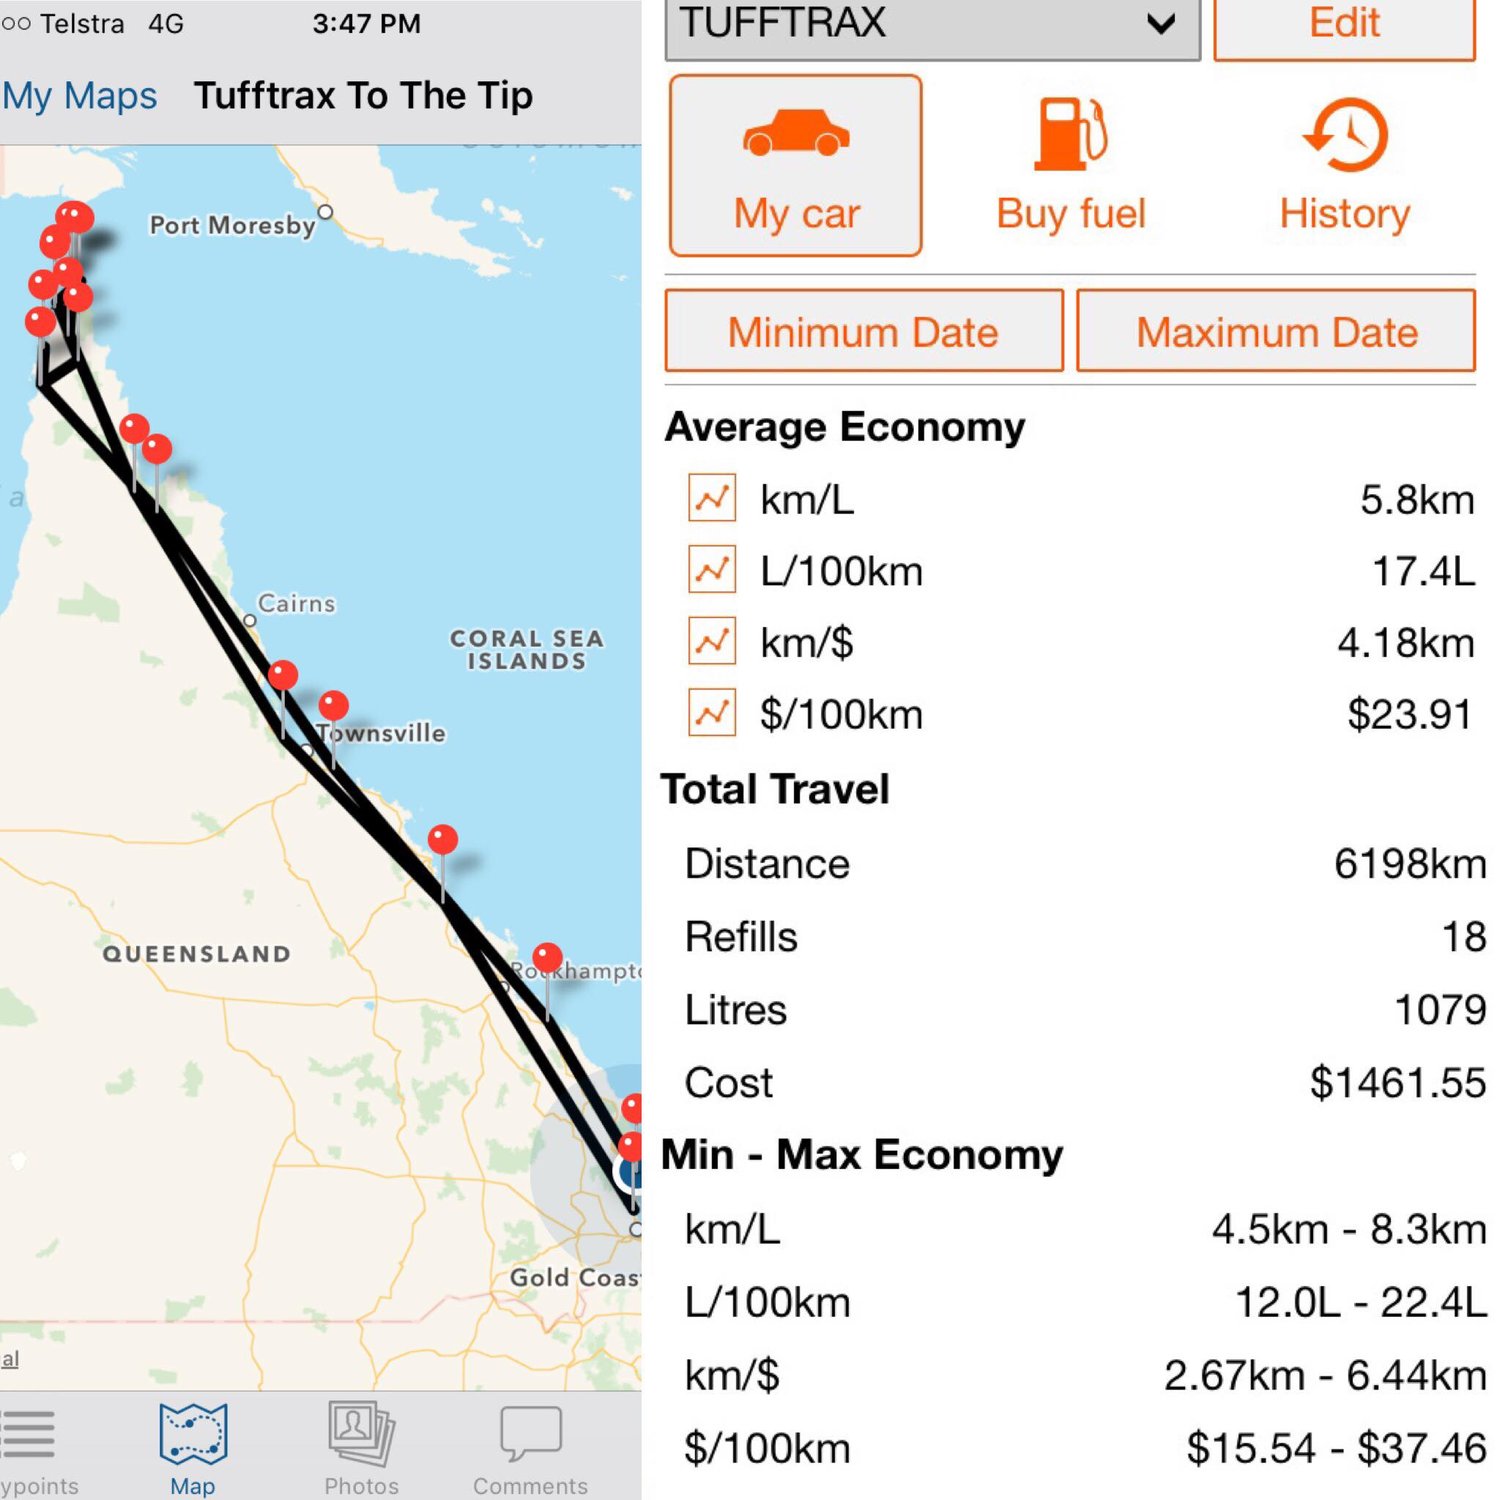Set the Maximum Date filter
Viewport: 1500px width, 1500px height.
1276,331
